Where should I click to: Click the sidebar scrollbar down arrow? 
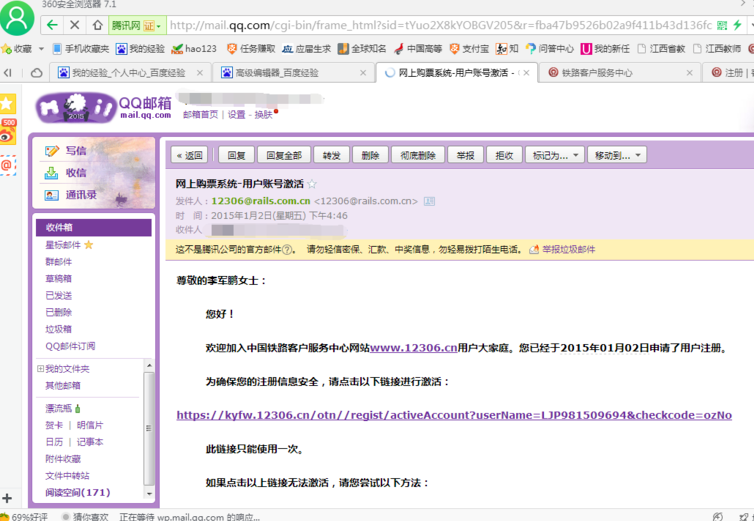click(x=149, y=494)
